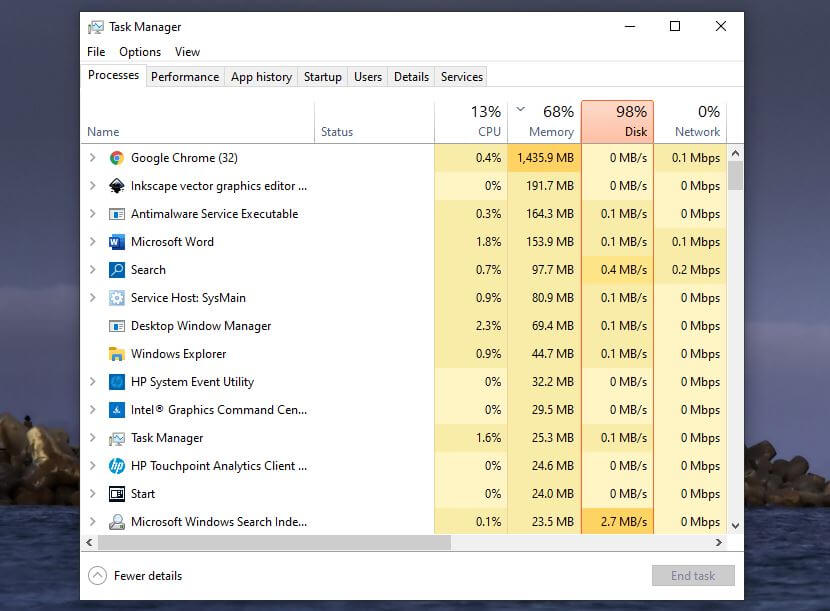Screen dimensions: 830x611
Task: Open the Options menu
Action: [x=140, y=52]
